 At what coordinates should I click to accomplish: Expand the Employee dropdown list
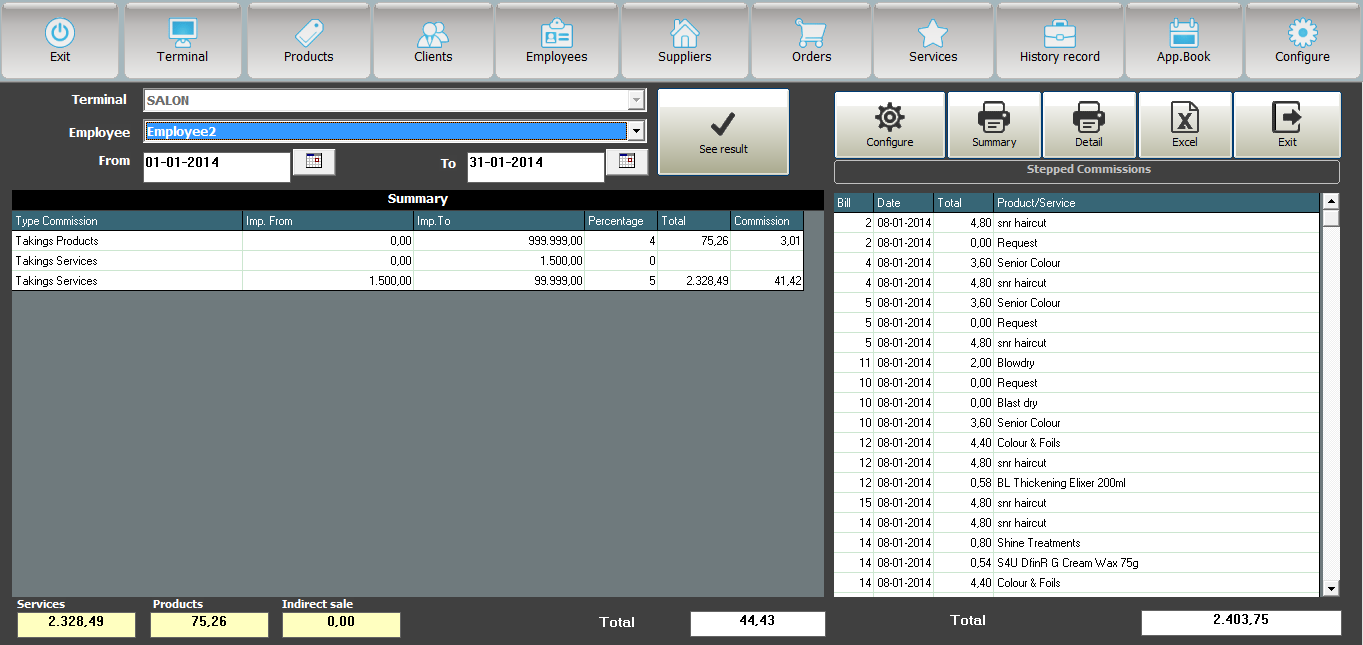click(635, 131)
